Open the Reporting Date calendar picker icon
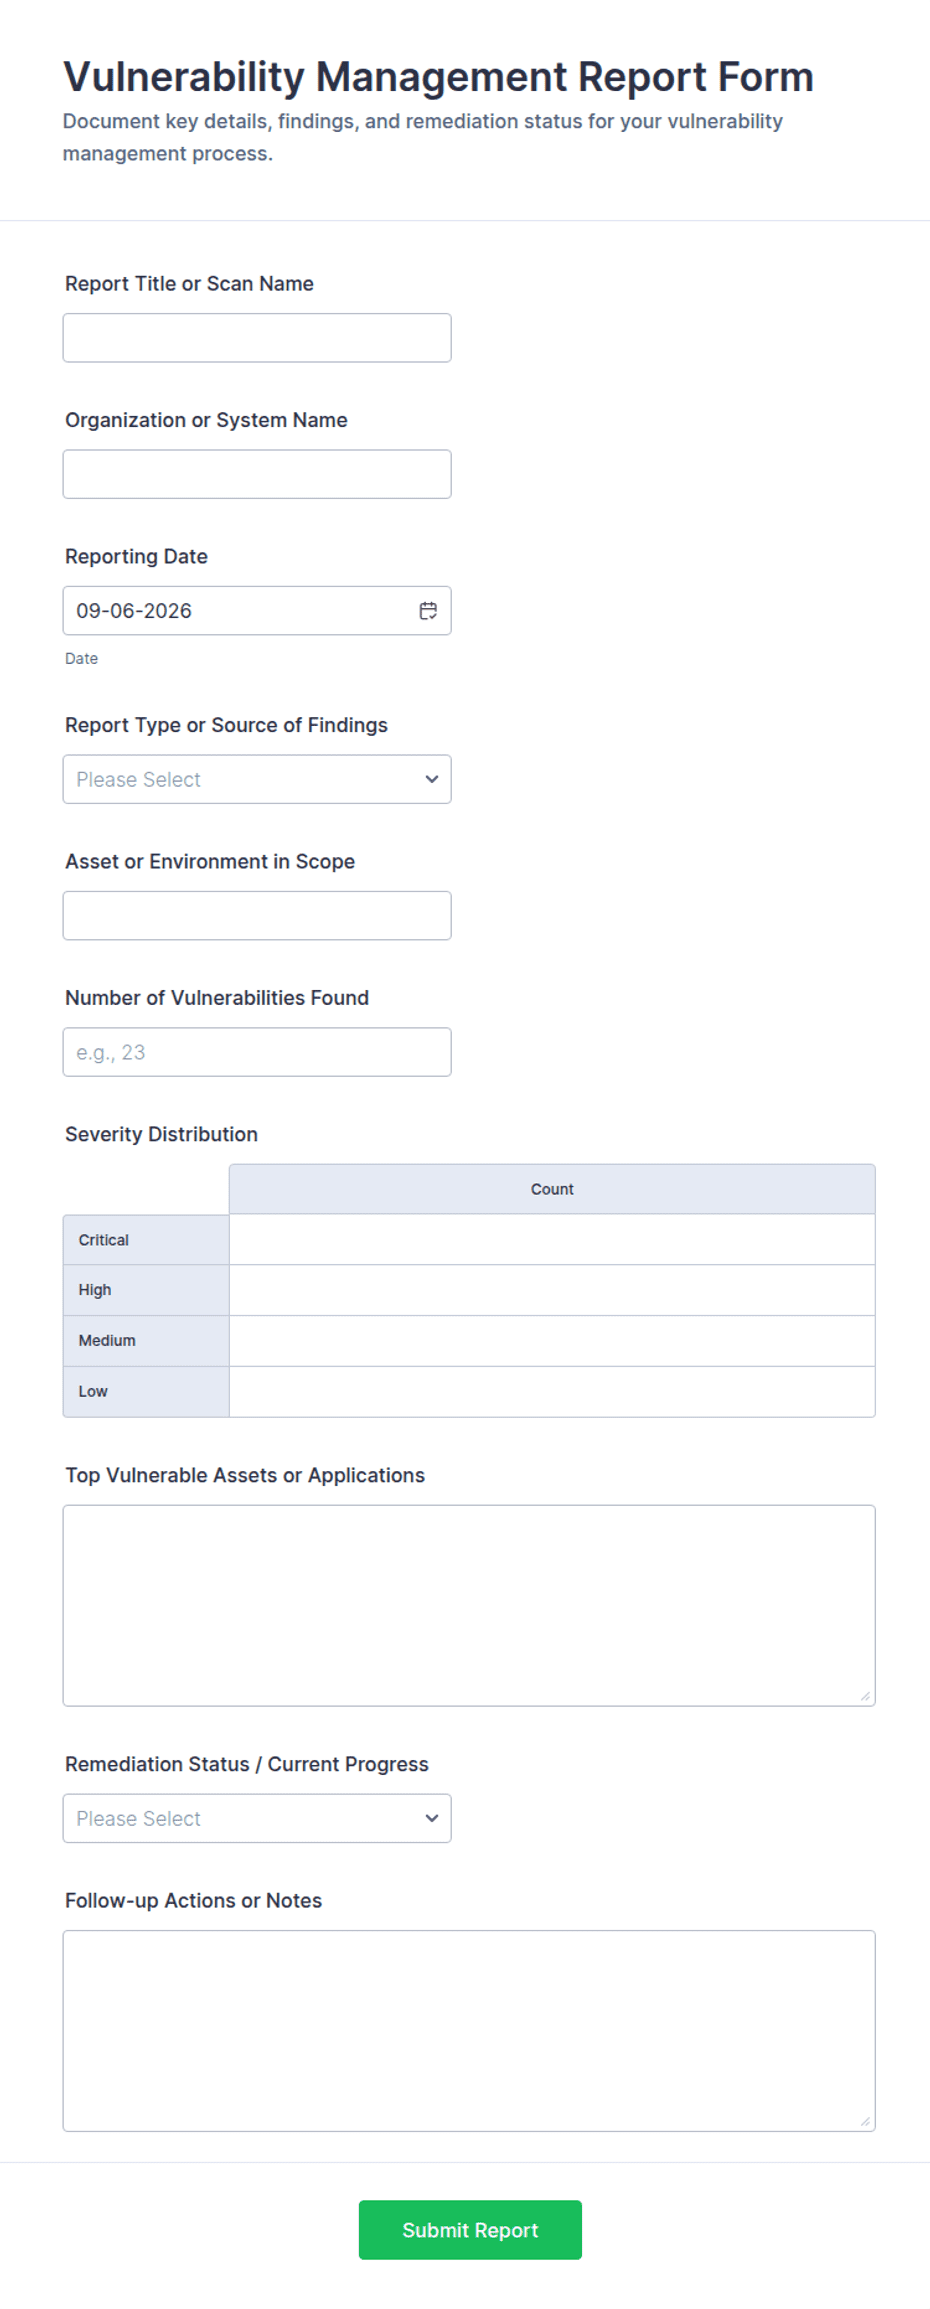This screenshot has width=930, height=2309. [x=428, y=611]
